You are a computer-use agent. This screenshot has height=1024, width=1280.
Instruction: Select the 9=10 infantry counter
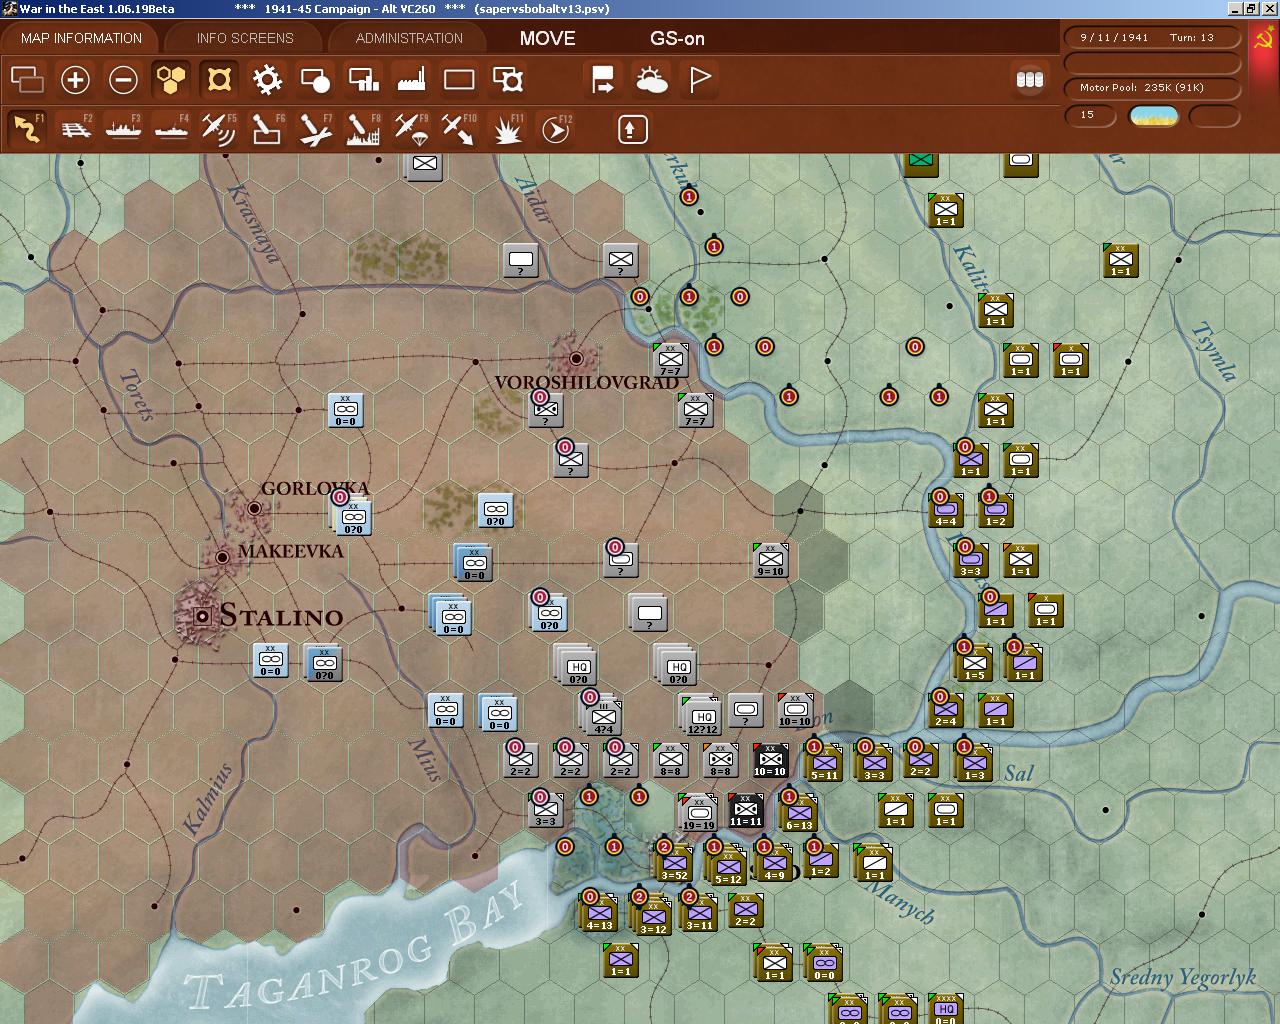coord(770,561)
